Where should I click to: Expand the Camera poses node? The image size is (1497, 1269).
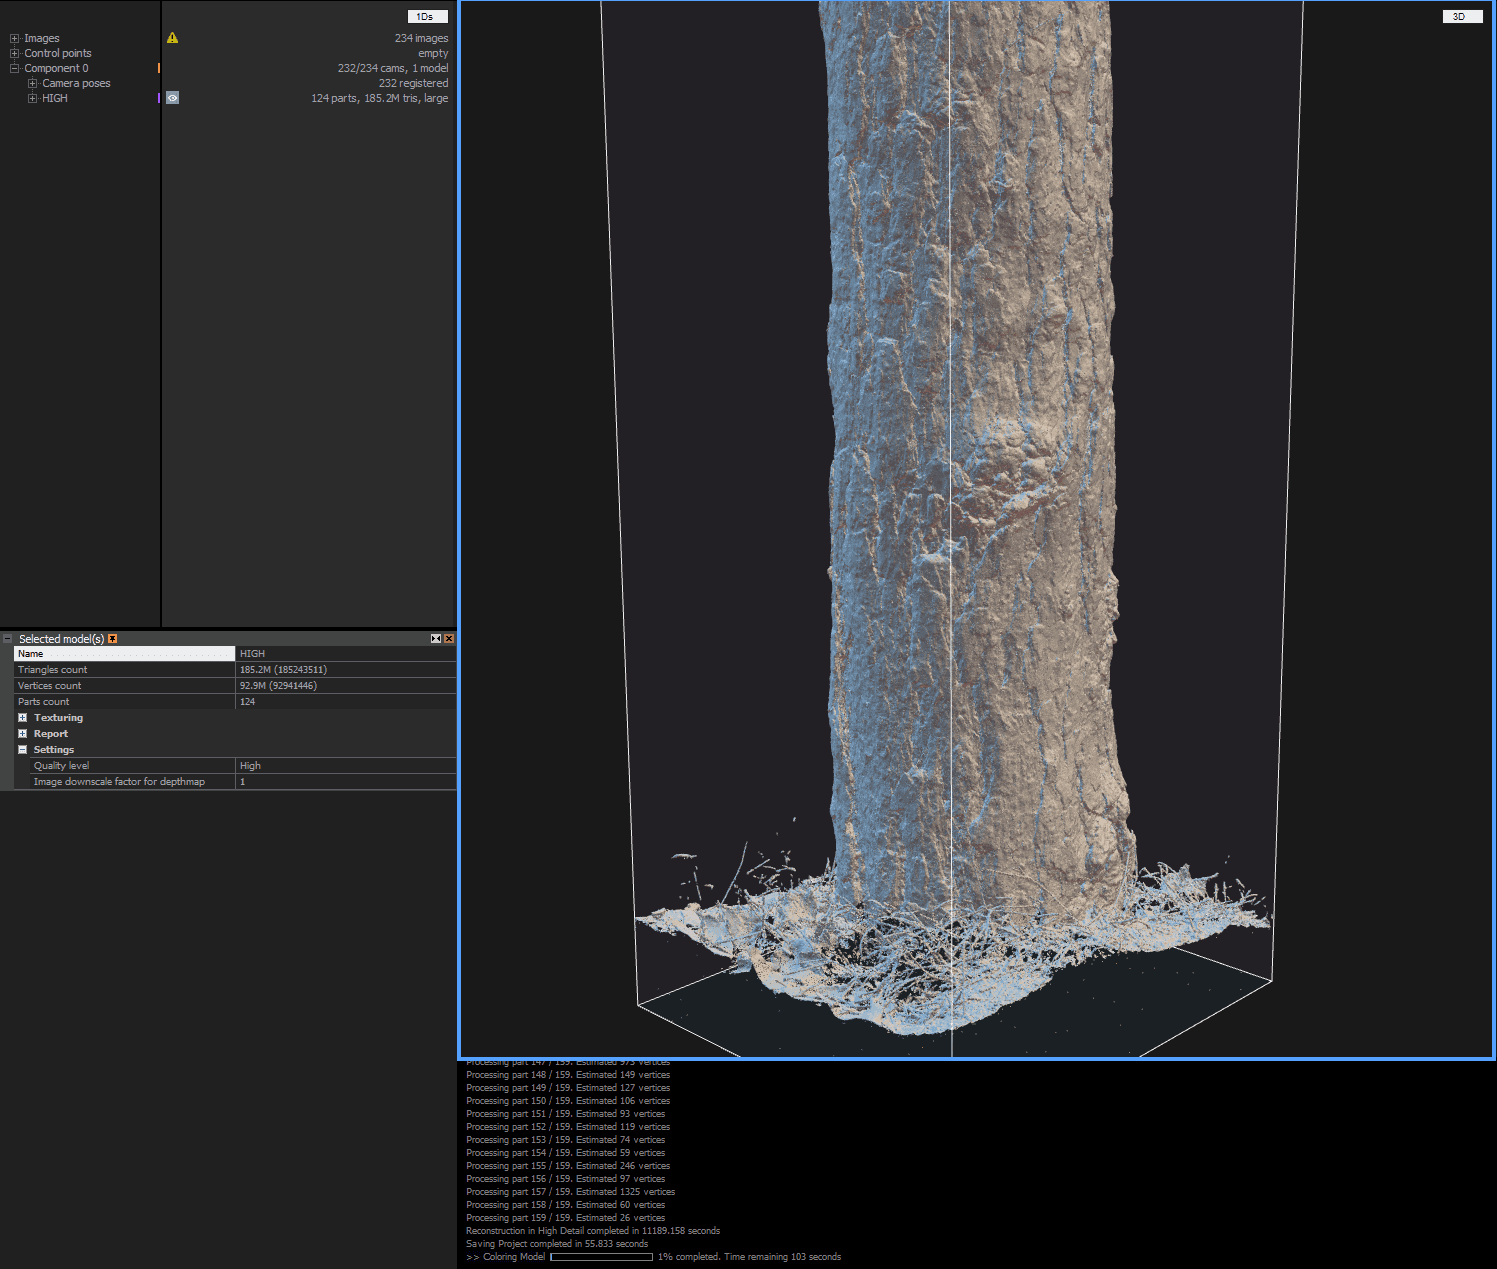[32, 83]
